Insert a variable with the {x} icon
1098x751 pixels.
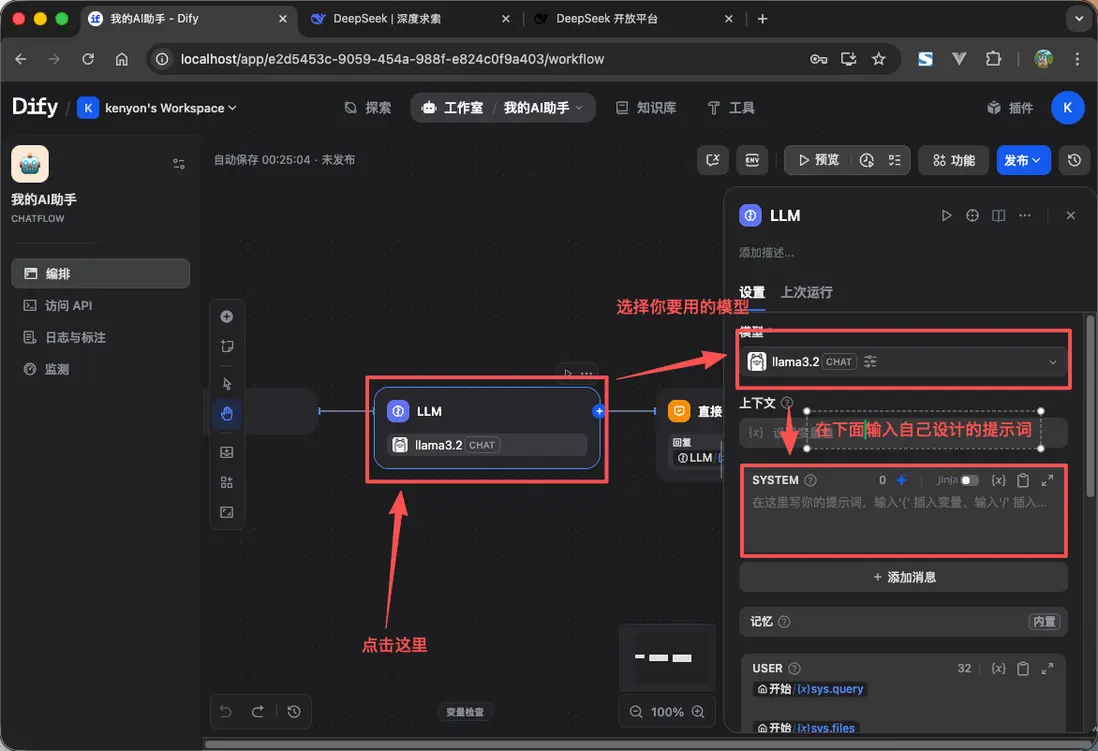[998, 480]
